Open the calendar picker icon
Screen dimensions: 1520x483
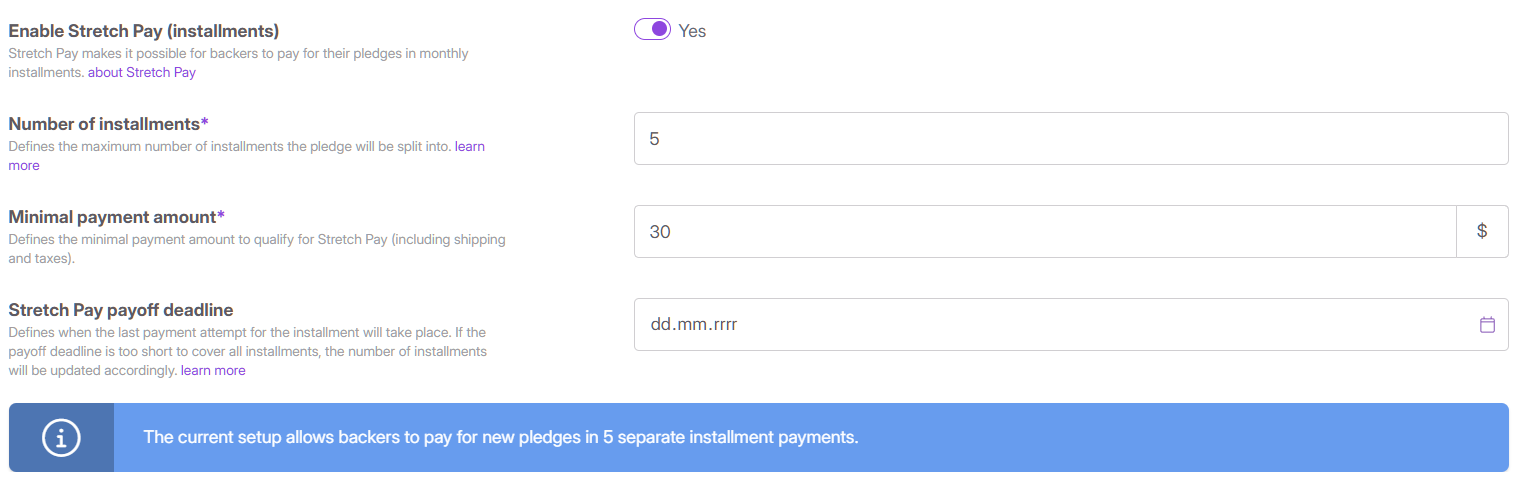pos(1487,324)
